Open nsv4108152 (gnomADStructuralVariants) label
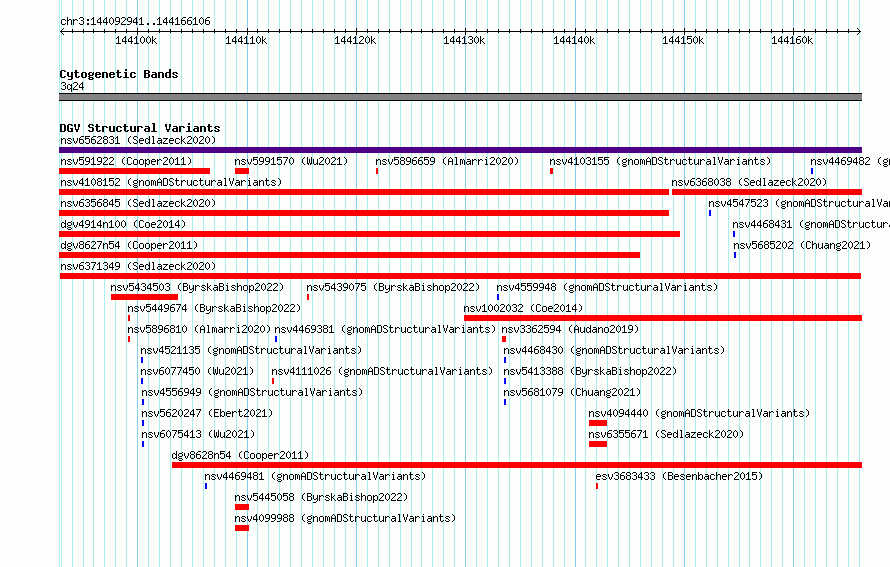 (171, 182)
